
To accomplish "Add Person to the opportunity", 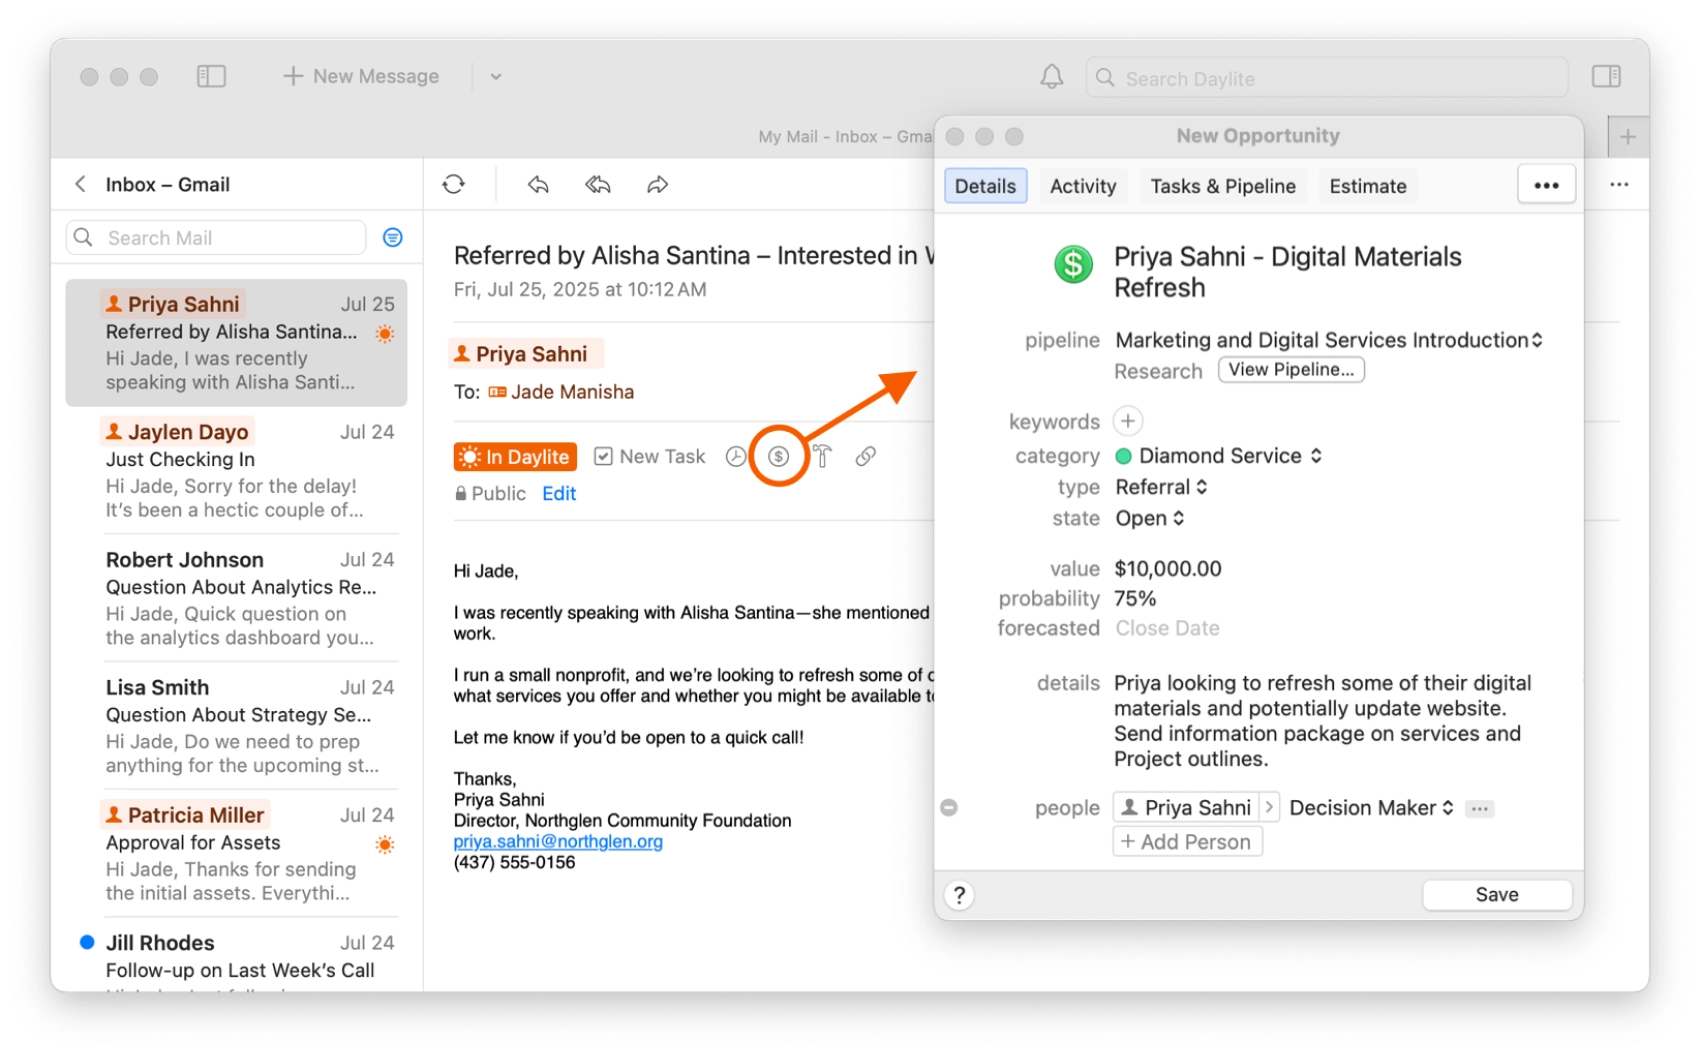I will point(1187,842).
